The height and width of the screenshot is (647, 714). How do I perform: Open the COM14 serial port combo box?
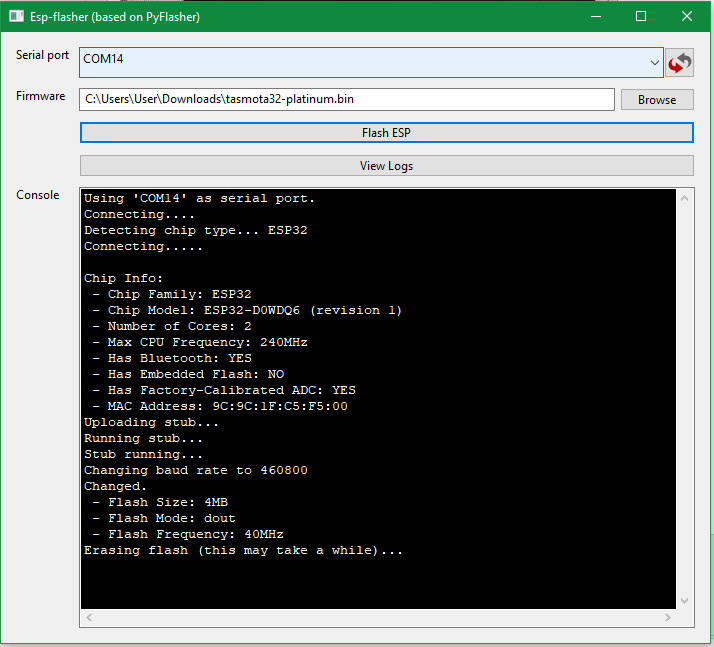(360, 62)
